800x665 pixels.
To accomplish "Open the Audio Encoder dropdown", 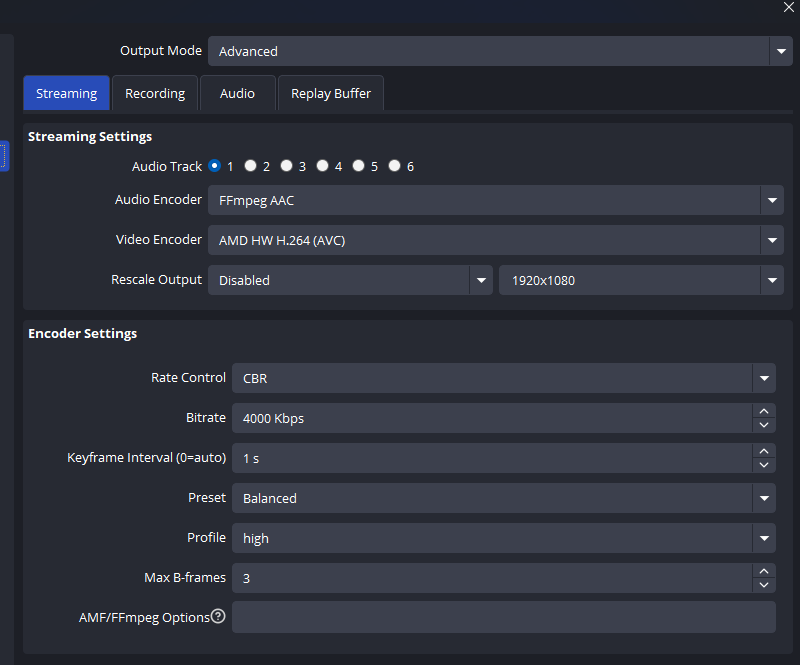I will click(496, 200).
